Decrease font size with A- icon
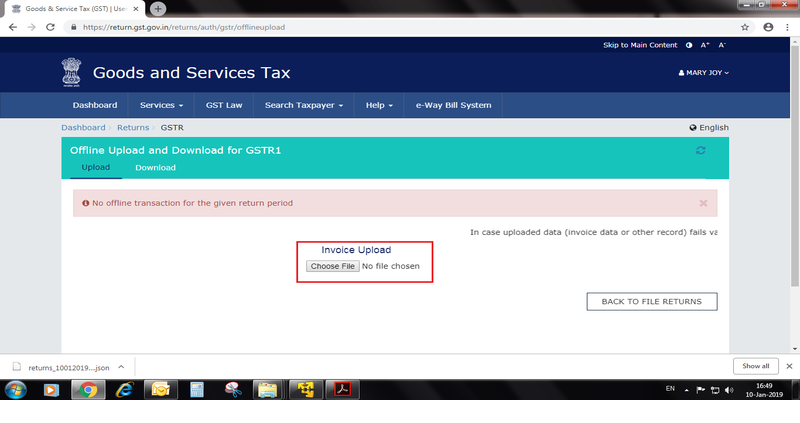 pos(722,46)
